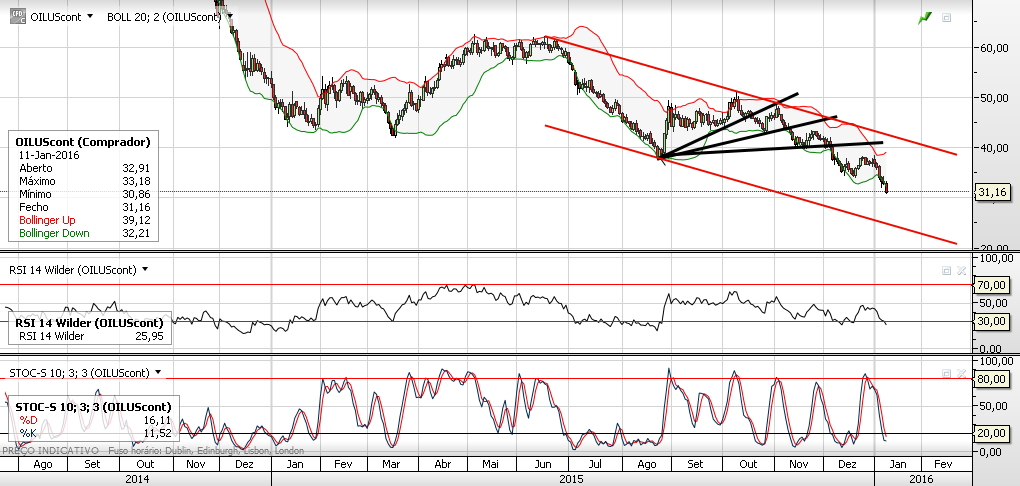This screenshot has width=1020, height=486.
Task: Click the RSI 70,00 overbought level tag
Action: (991, 285)
